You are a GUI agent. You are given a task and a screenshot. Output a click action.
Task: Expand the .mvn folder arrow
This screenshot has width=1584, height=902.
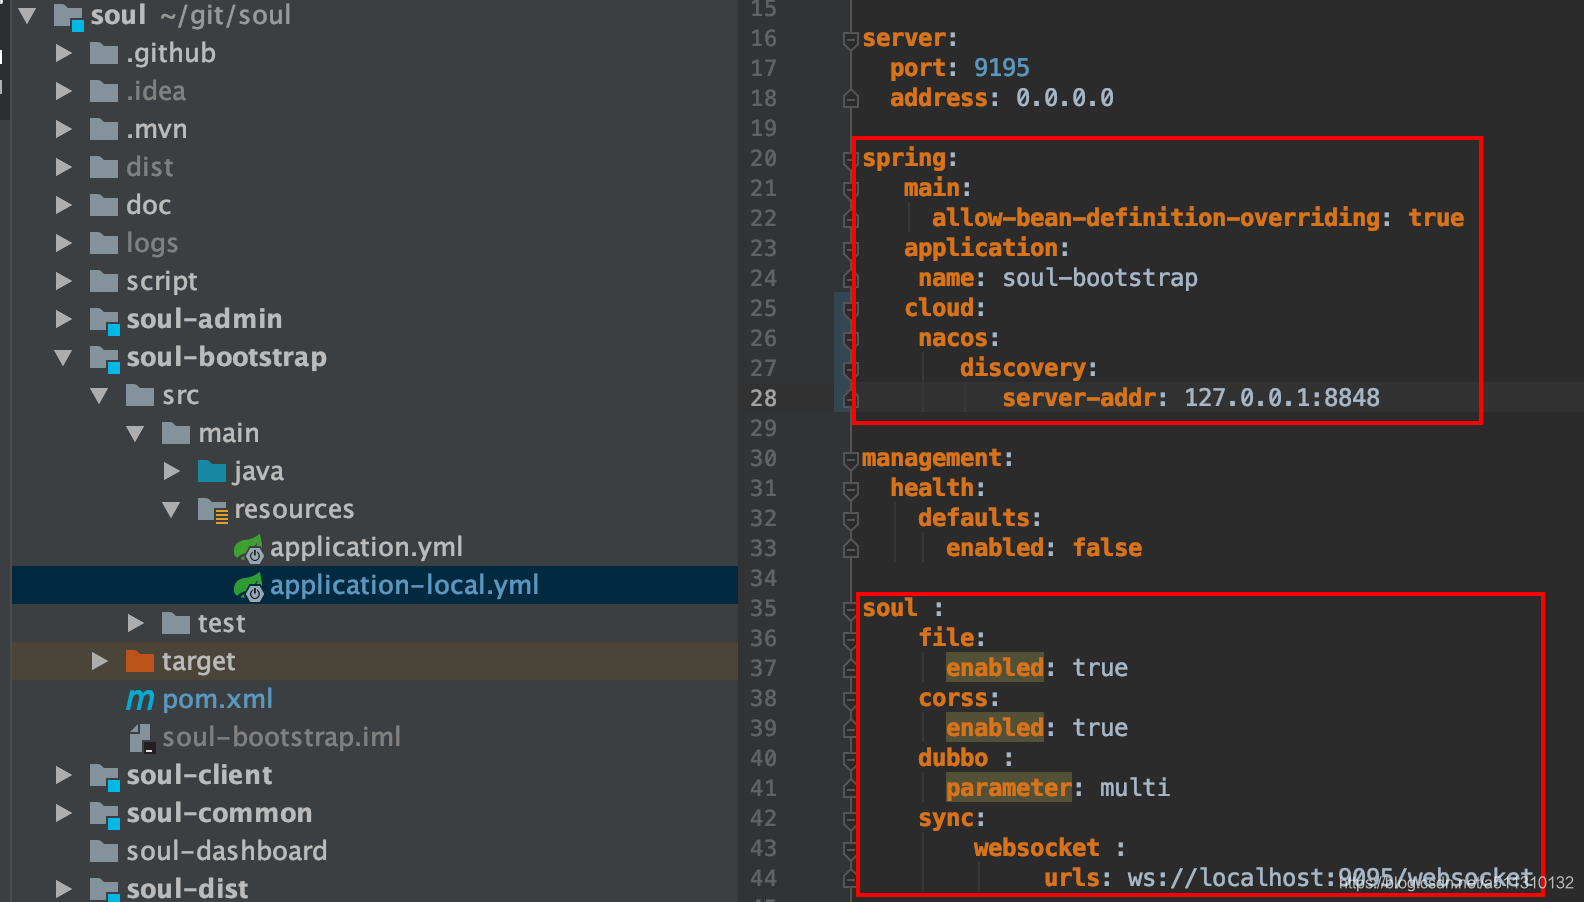point(64,129)
